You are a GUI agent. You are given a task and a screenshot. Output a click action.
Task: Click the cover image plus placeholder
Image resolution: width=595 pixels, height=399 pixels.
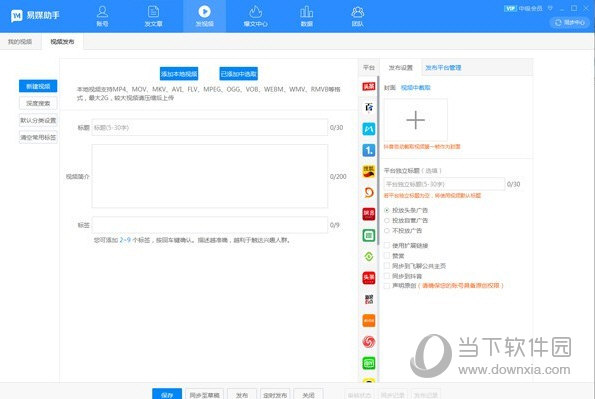coord(416,120)
